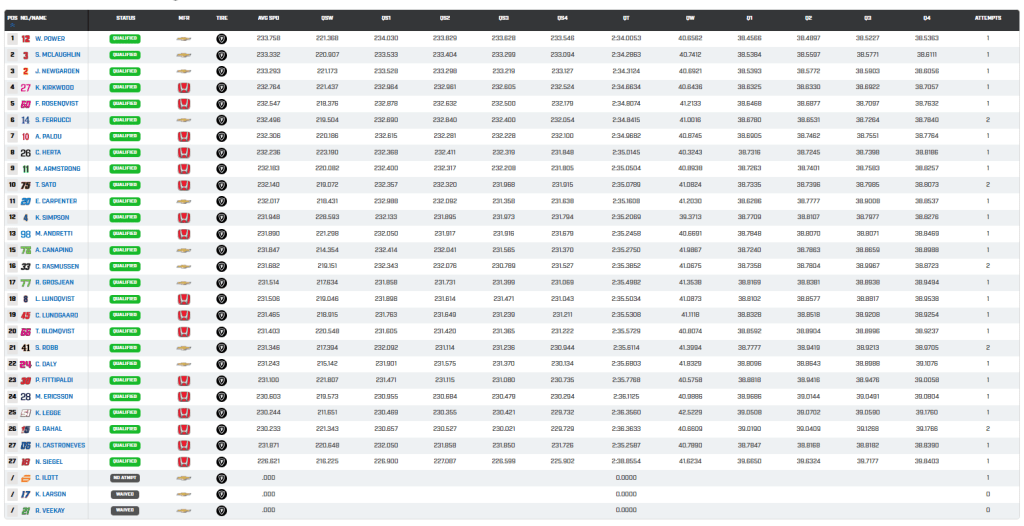Select Q1 value 38.4566 in W. Power's row
Viewport: 1024px width, 526px height.
tap(749, 39)
